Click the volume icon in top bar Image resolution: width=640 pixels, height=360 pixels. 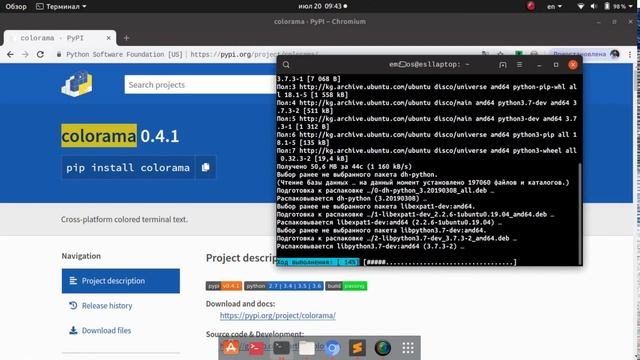pyautogui.click(x=593, y=6)
